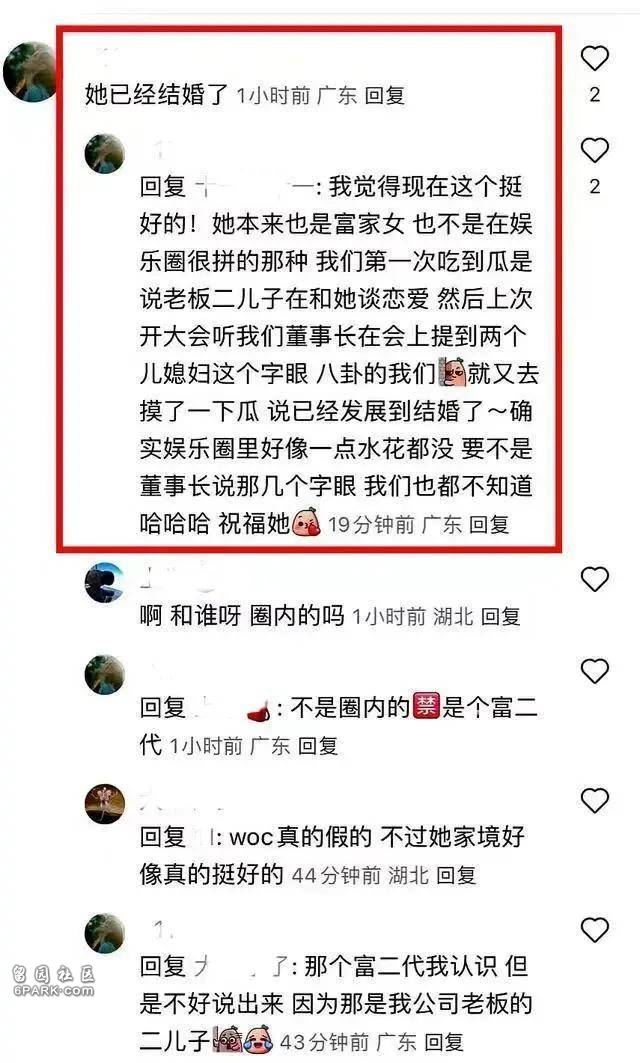
Task: Open avatar of the "啊 和谁呀" commenter
Action: 104,582
